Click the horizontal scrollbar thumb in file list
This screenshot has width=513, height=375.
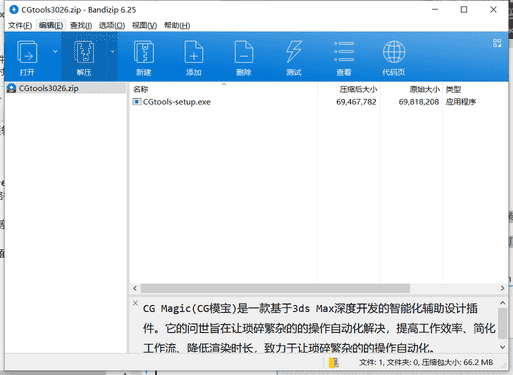click(275, 288)
